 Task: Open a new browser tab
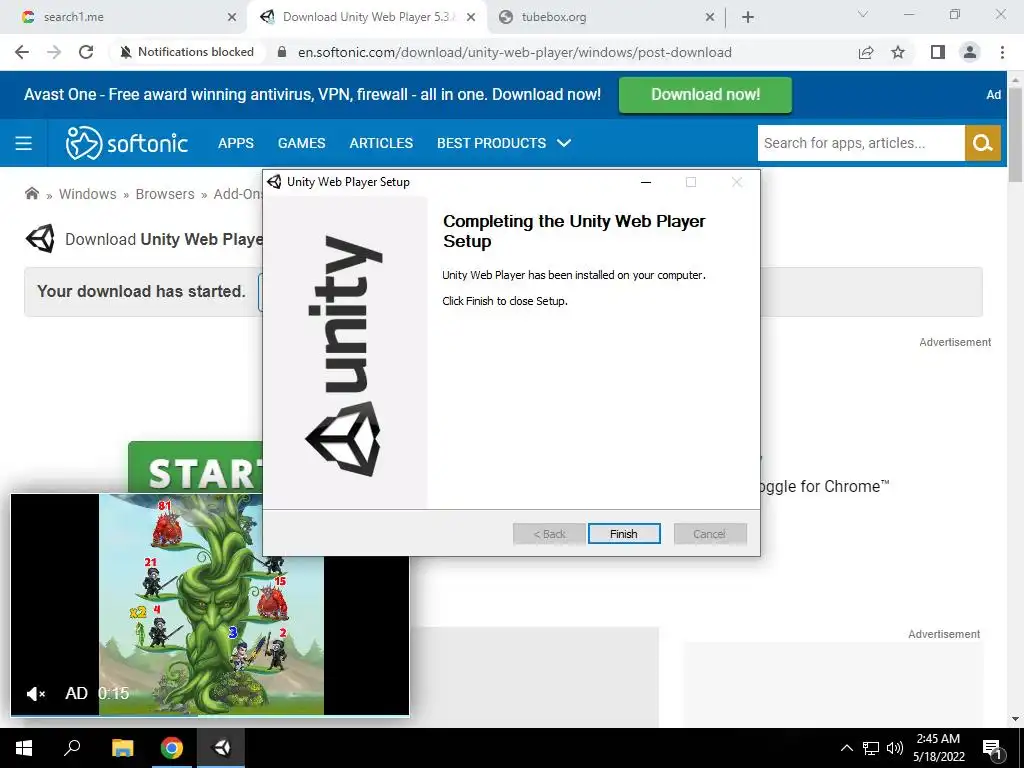pyautogui.click(x=748, y=17)
